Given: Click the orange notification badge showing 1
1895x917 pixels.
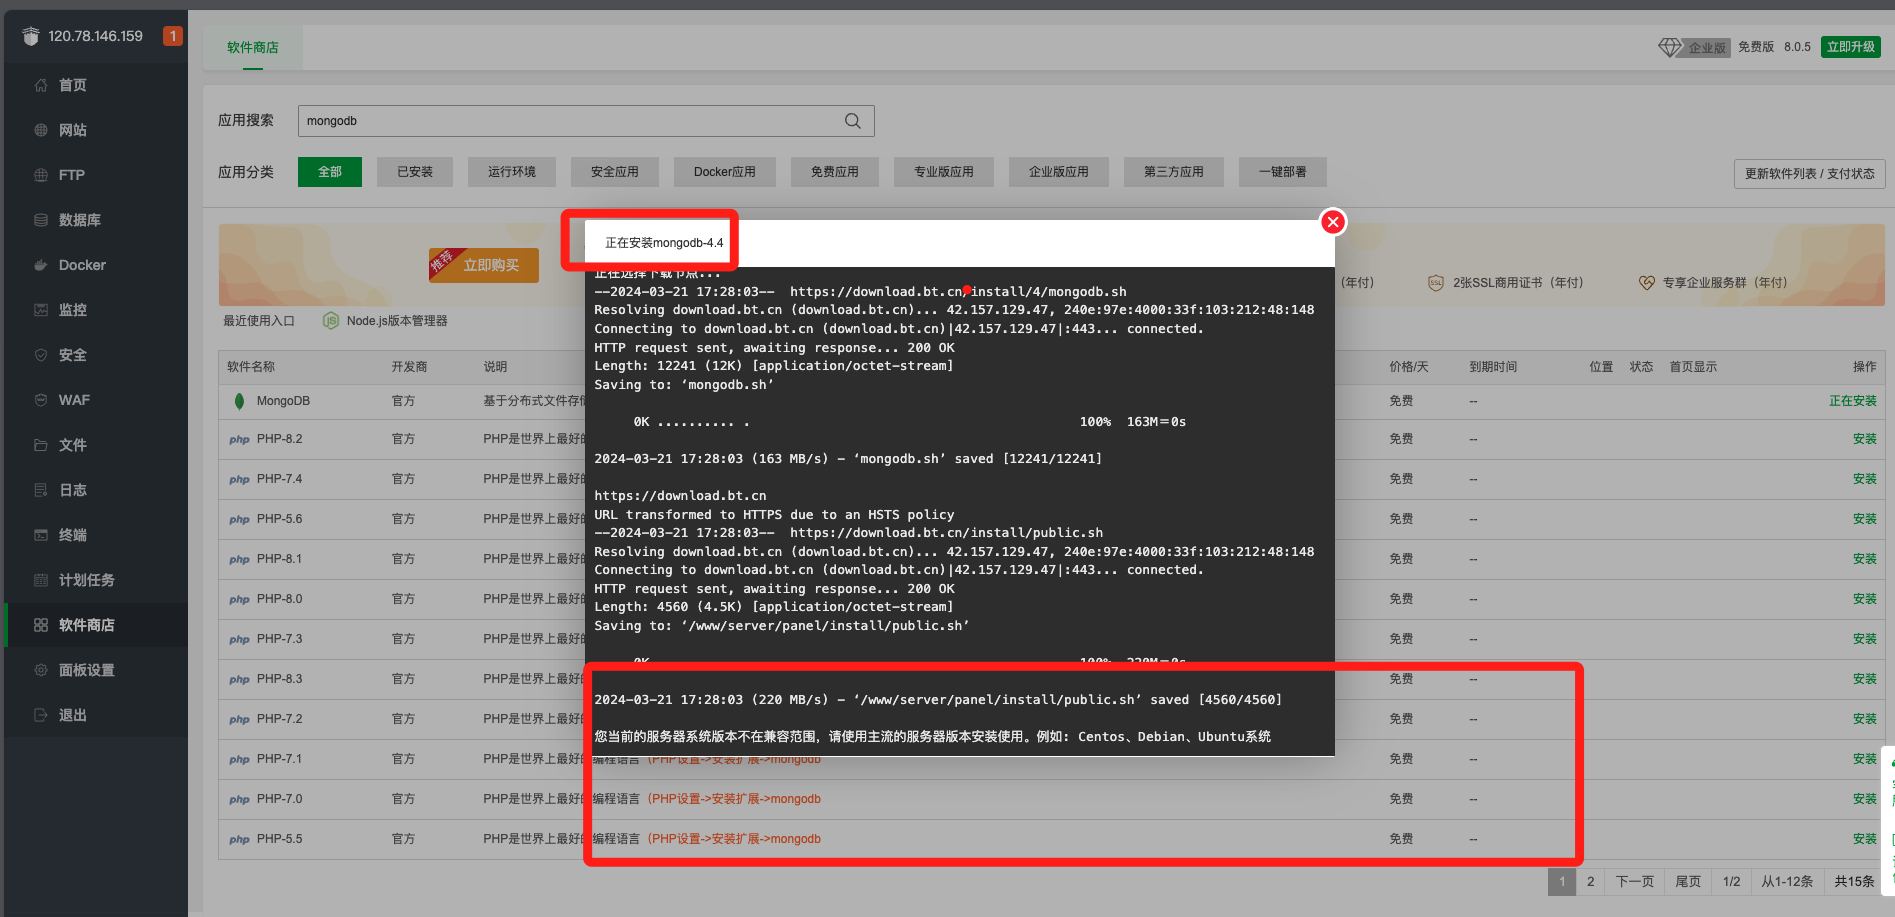Looking at the screenshot, I should [173, 36].
